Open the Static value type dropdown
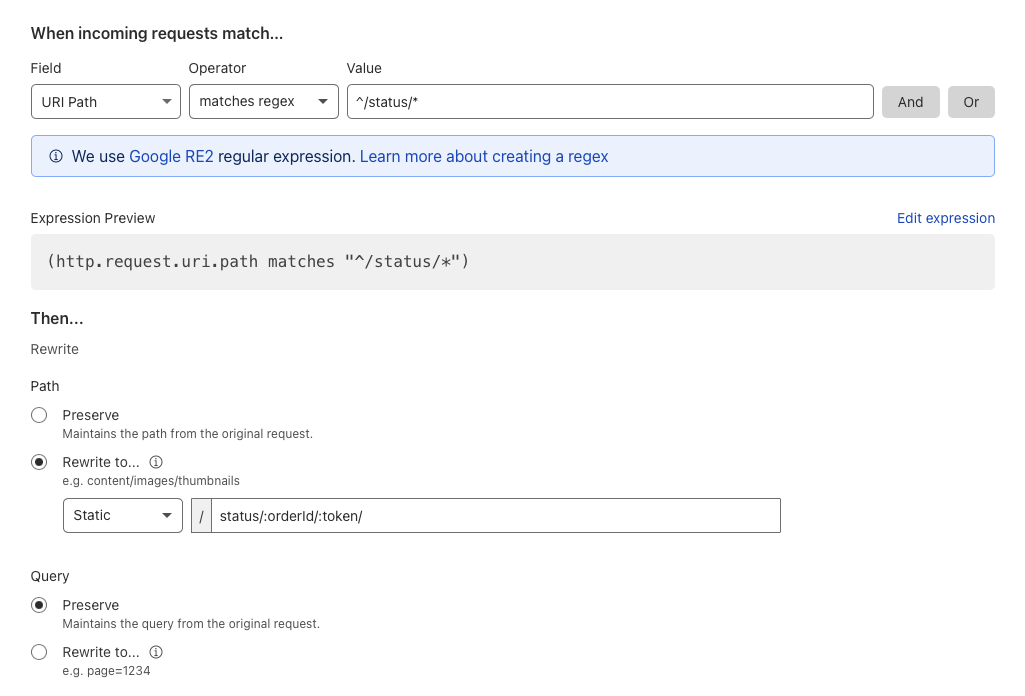 click(x=122, y=515)
